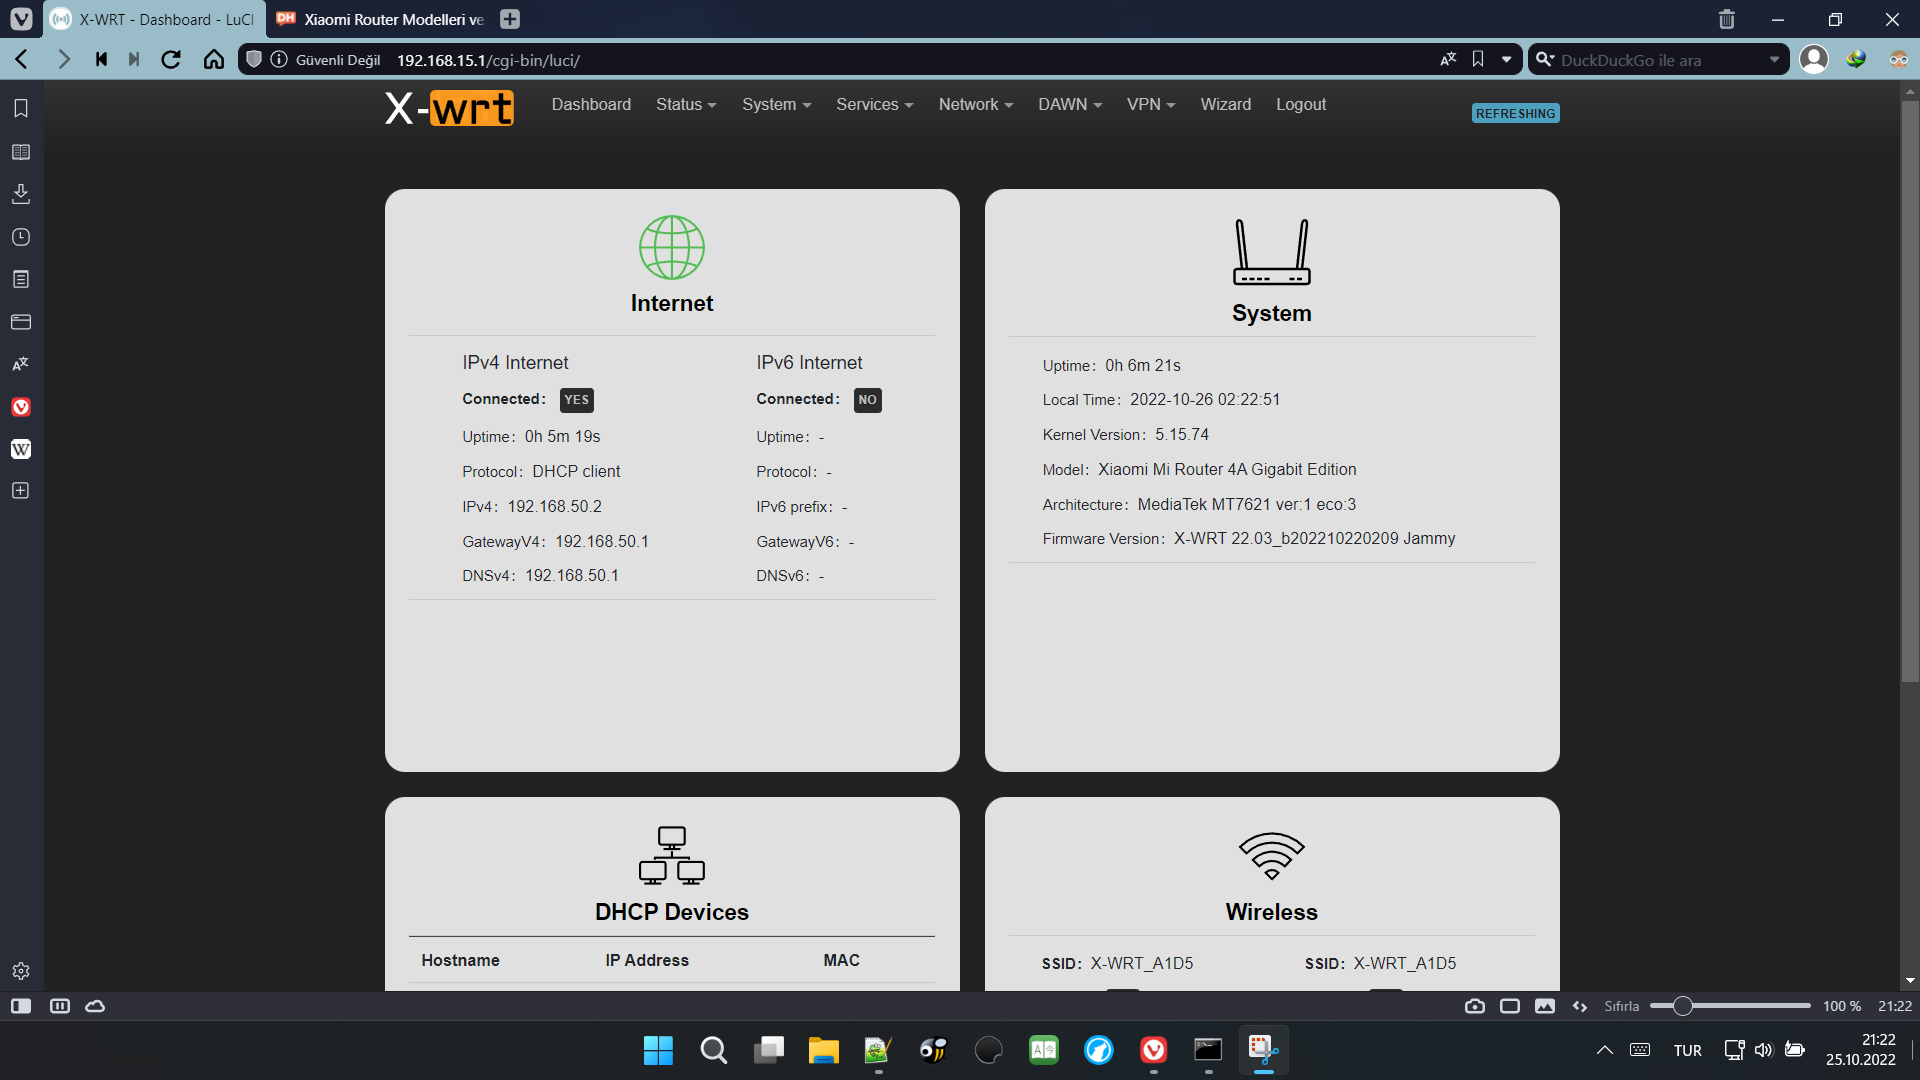This screenshot has height=1080, width=1920.
Task: Open the Downloads panel
Action: point(21,194)
